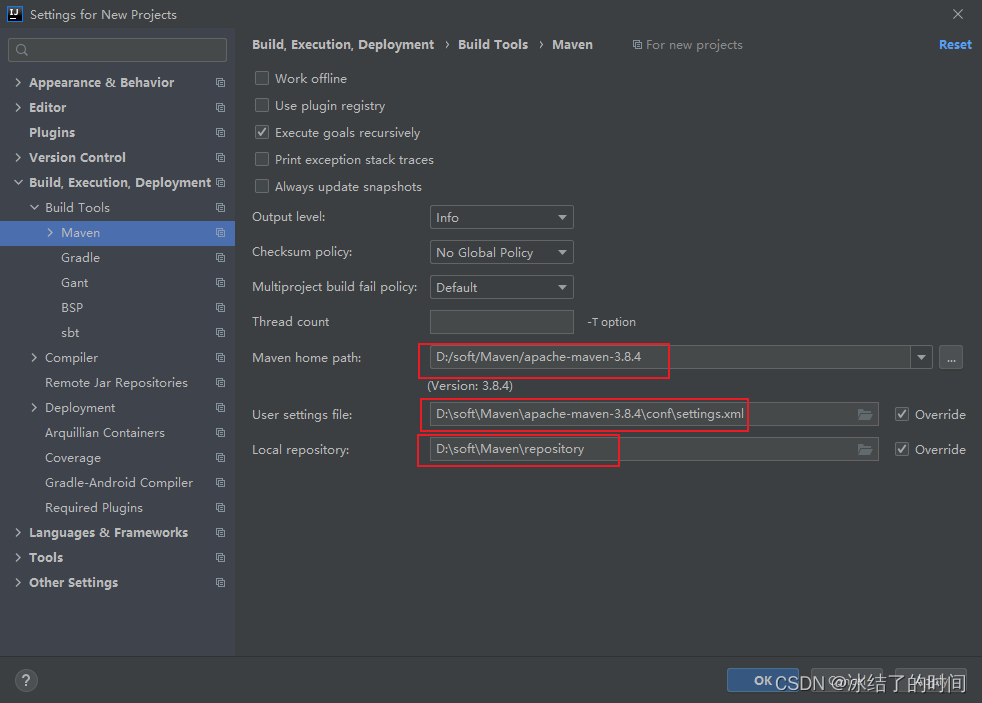
Task: Open Maven home path dropdown arrow
Action: coord(921,357)
